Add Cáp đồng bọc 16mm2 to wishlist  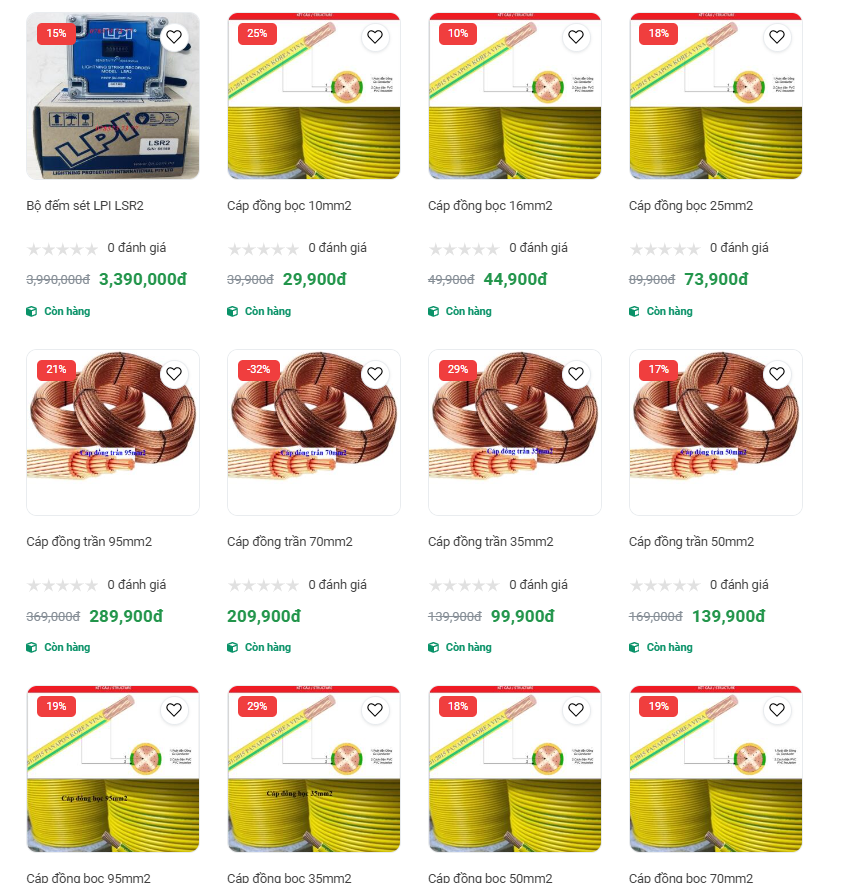(576, 37)
